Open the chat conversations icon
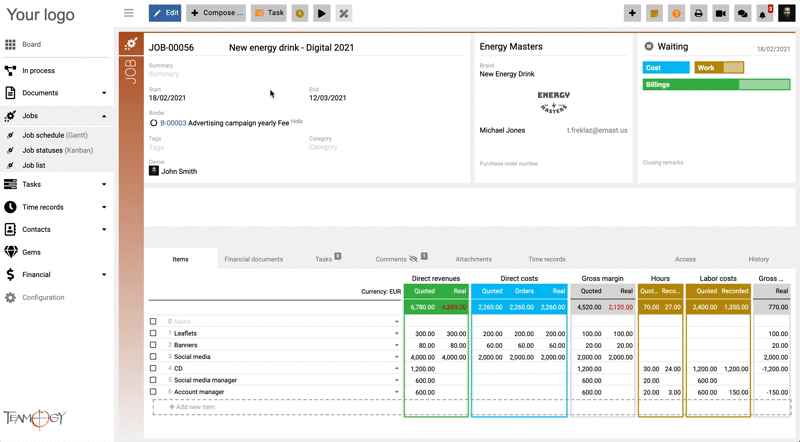800x442 pixels. 742,13
